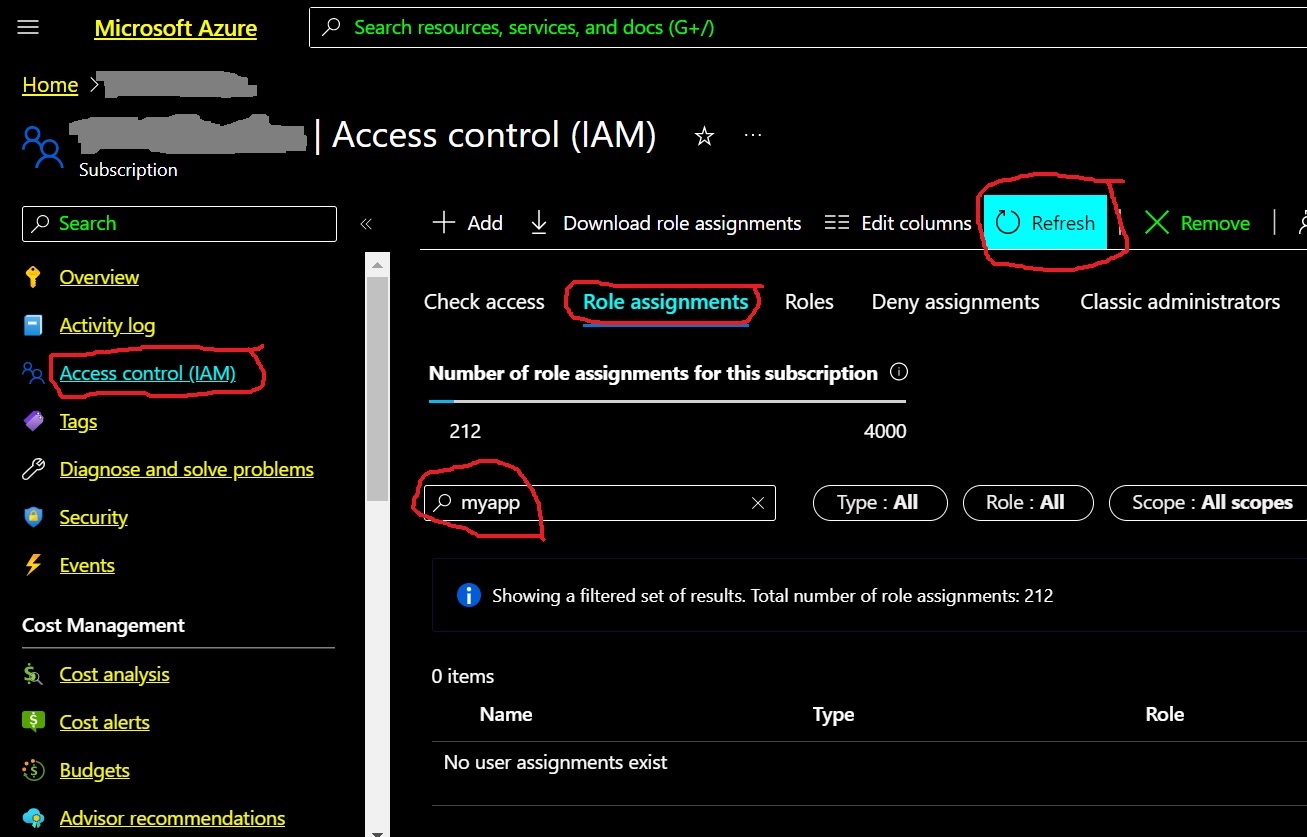Screen dimensions: 1307x837
Task: Click the Advisor recommendations cloud icon
Action: [x=33, y=818]
